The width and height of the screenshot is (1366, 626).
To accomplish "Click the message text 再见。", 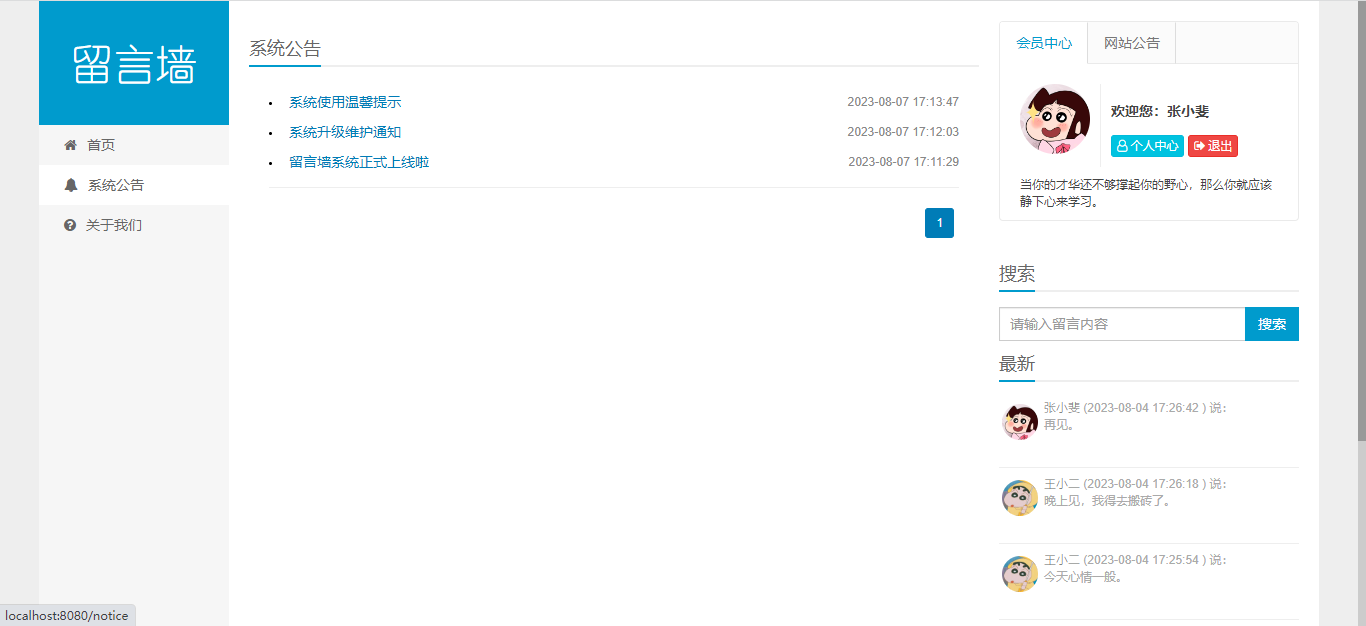I will click(1059, 425).
